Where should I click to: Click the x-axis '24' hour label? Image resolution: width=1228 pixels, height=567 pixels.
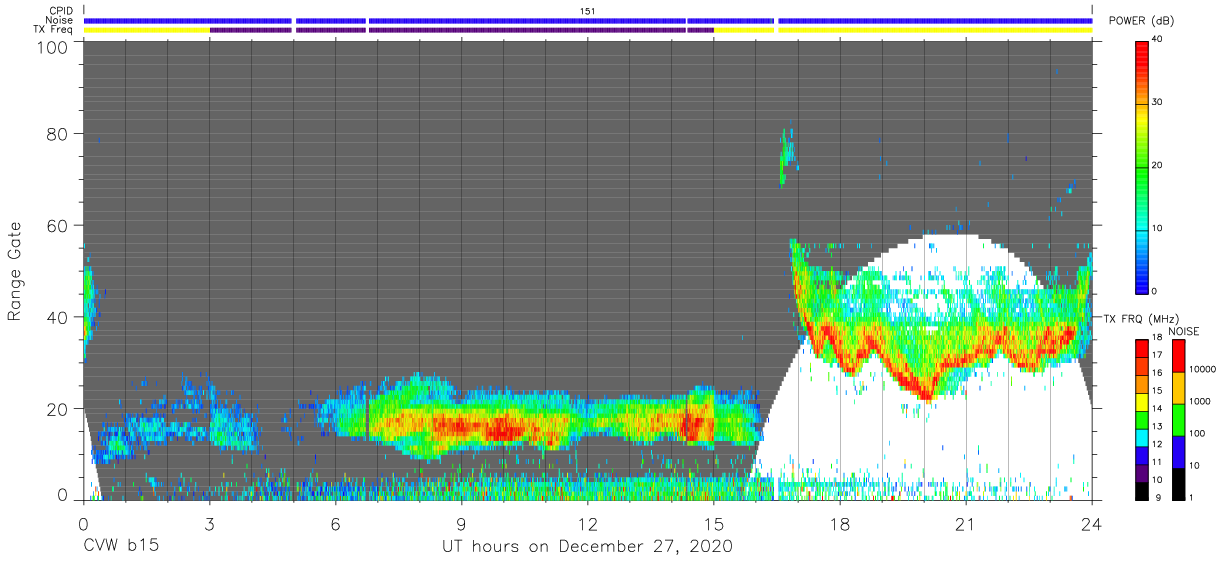coord(1091,523)
